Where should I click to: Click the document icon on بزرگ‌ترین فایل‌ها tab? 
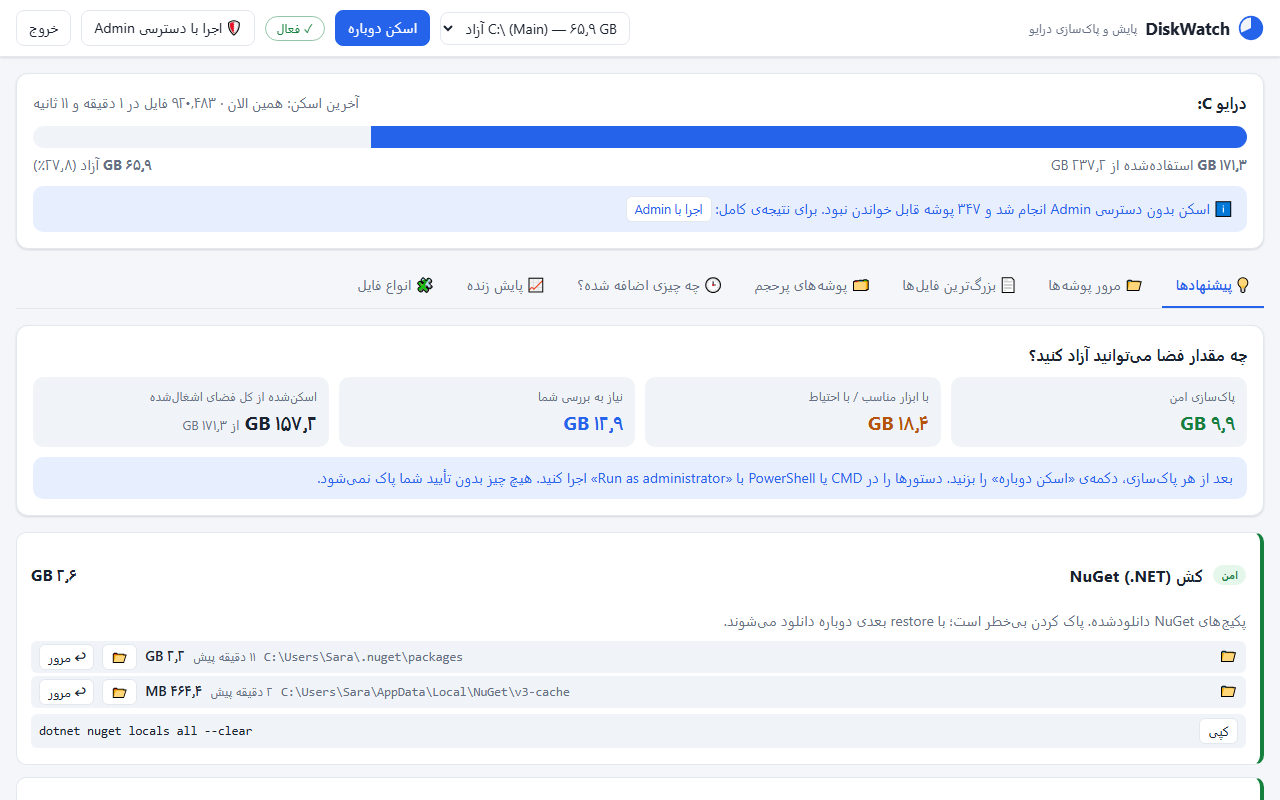coord(1008,285)
